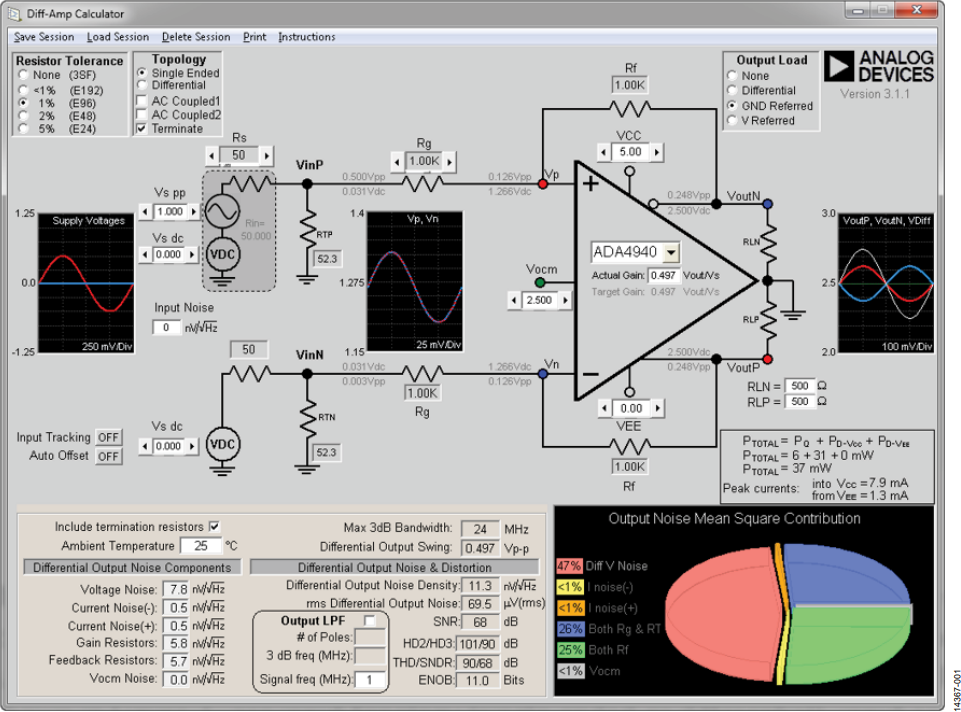961x712 pixels.
Task: Click the red Diff V Noise swatch
Action: [569, 566]
